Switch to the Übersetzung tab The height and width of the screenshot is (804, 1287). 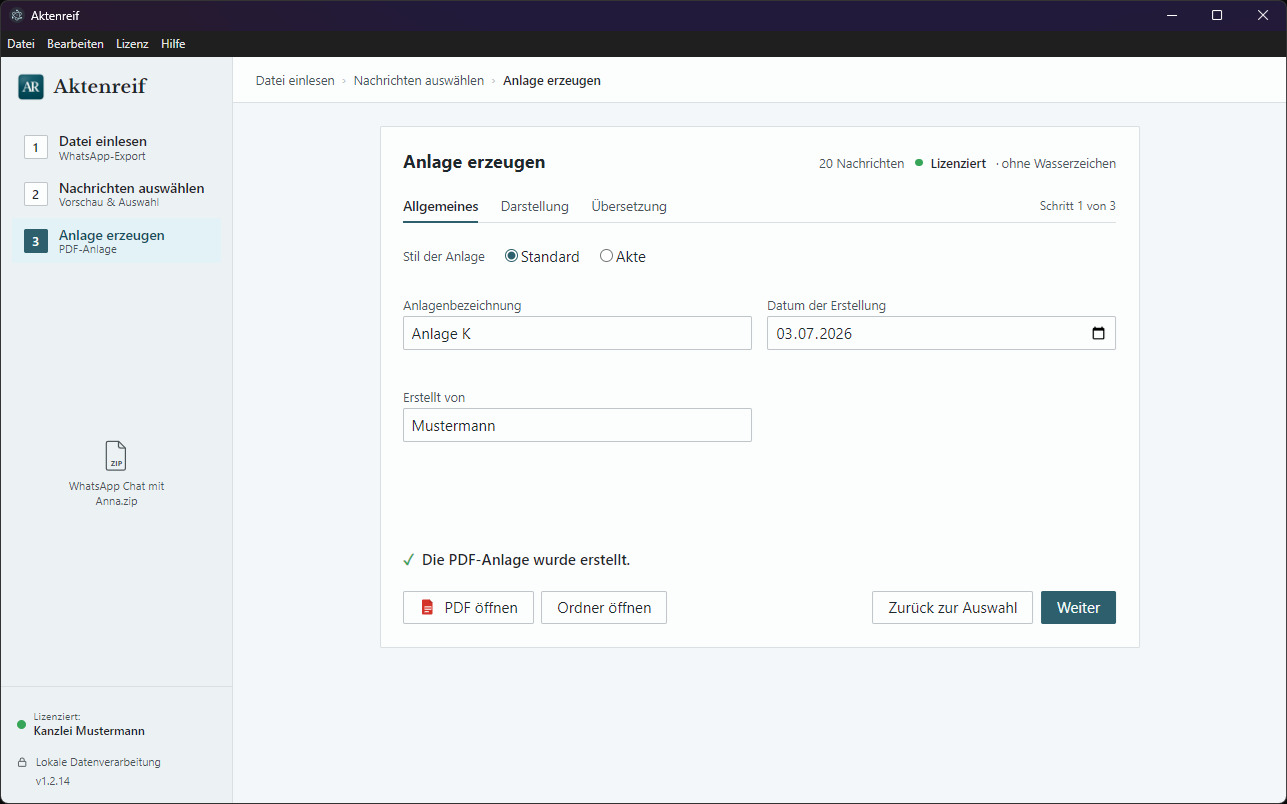(629, 206)
